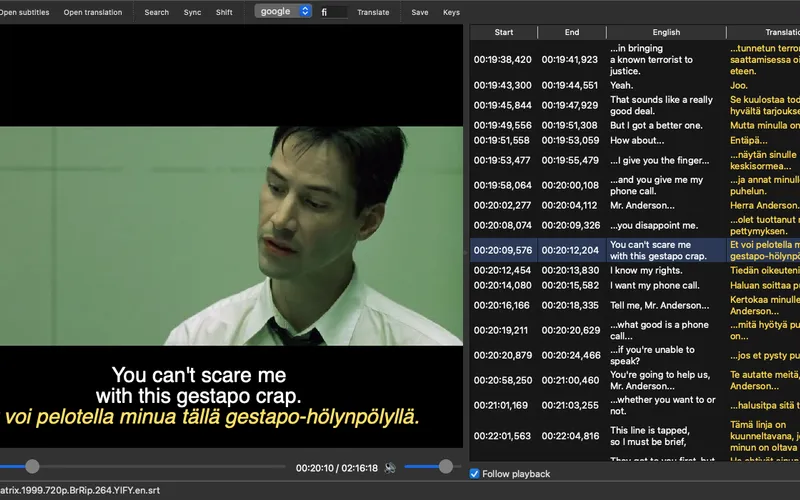Click Save in the toolbar

(x=420, y=12)
